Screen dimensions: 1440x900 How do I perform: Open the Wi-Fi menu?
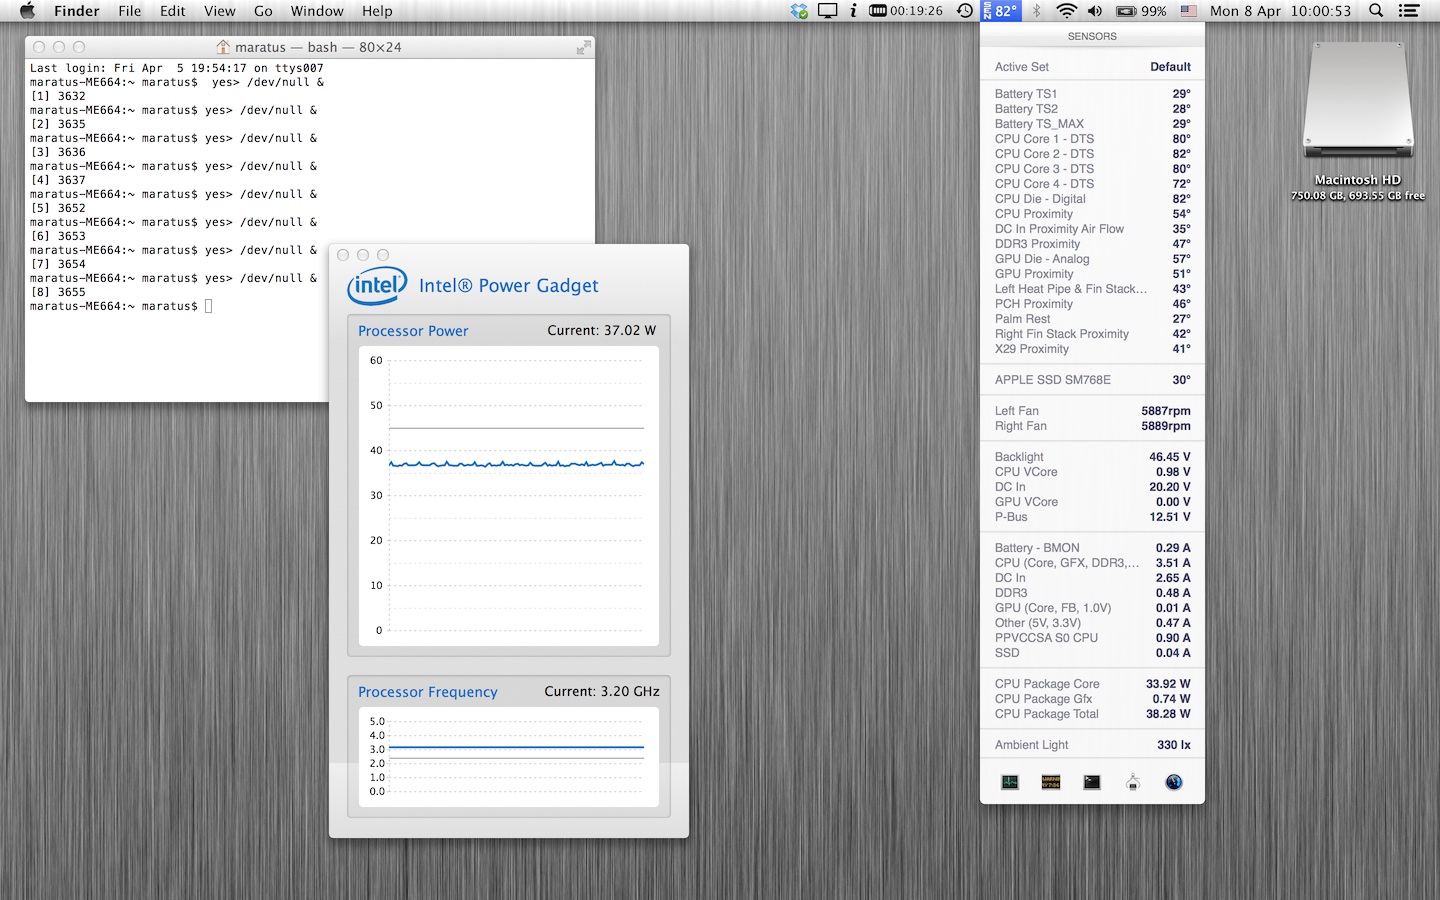coord(1066,11)
